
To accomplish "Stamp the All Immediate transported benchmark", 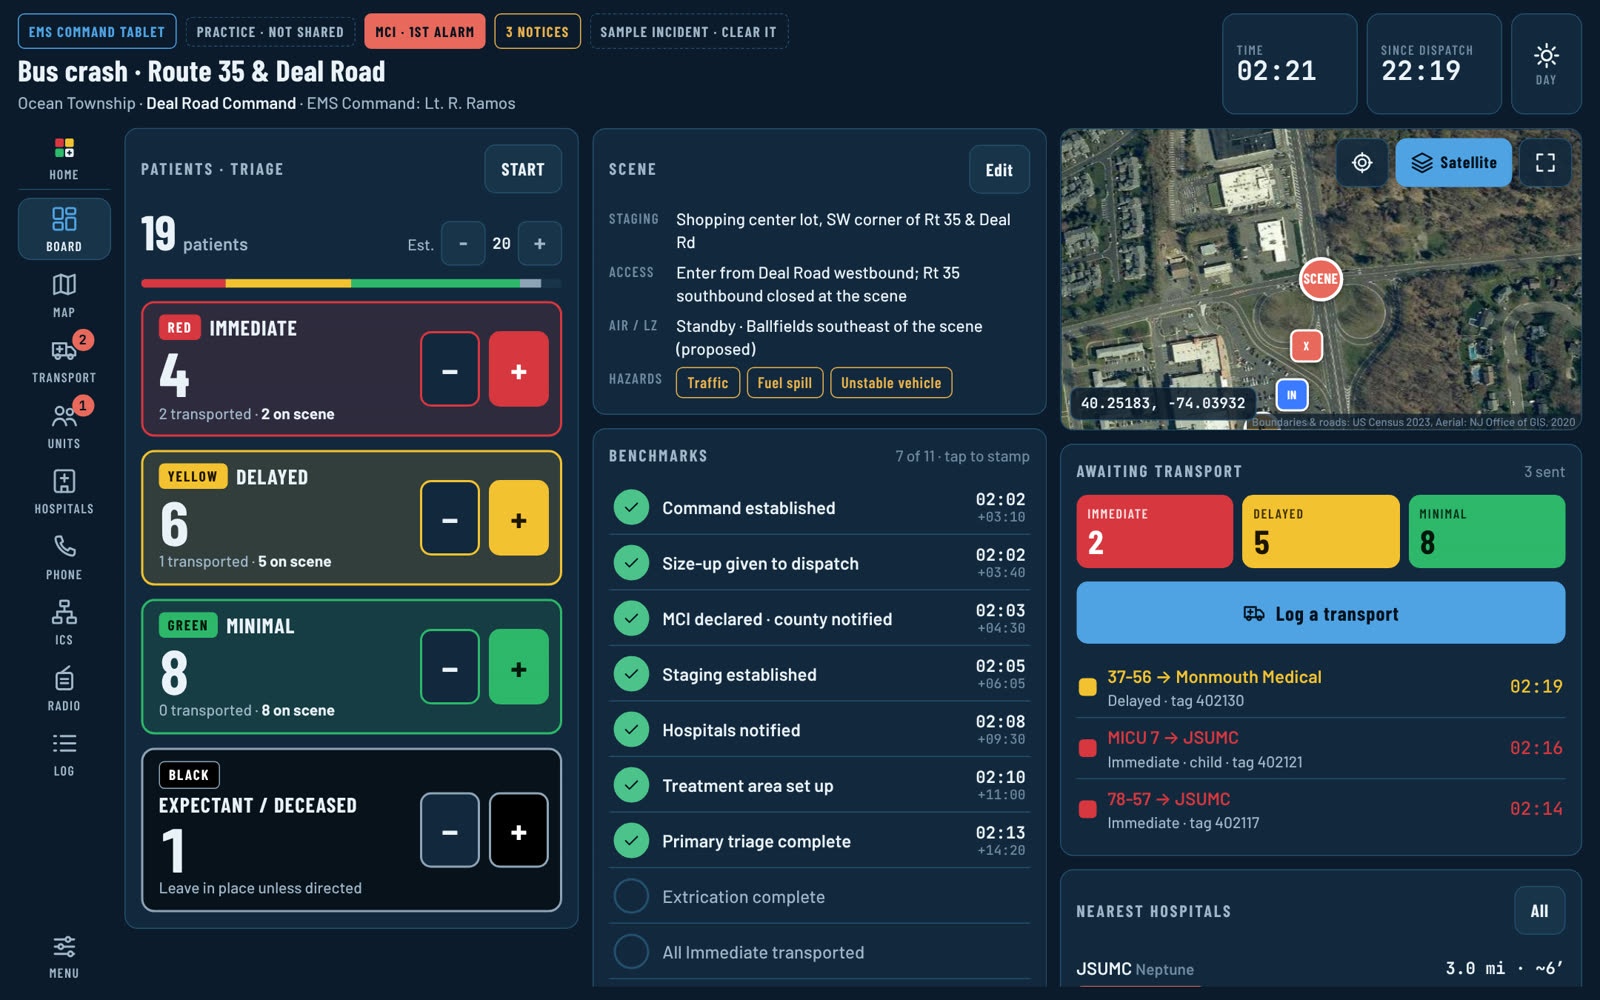I will 819,952.
